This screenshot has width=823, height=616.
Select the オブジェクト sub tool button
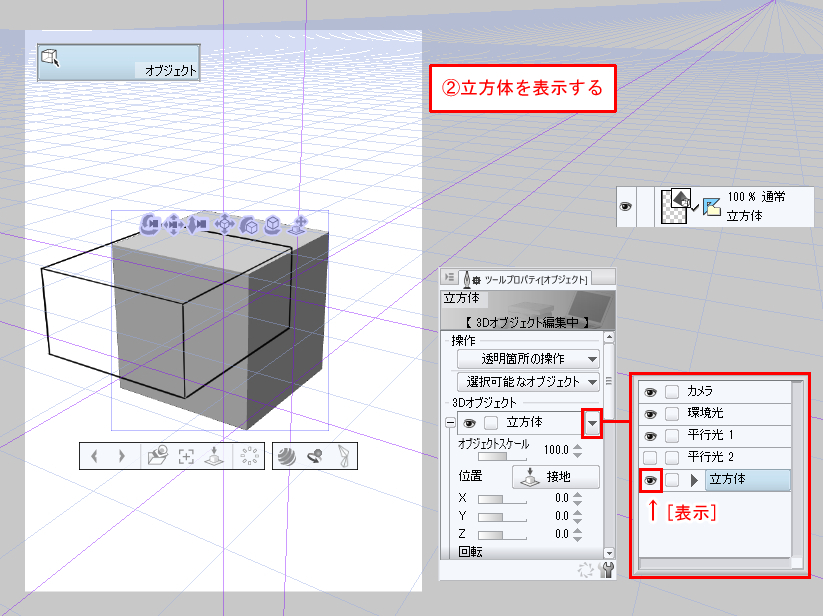point(119,62)
